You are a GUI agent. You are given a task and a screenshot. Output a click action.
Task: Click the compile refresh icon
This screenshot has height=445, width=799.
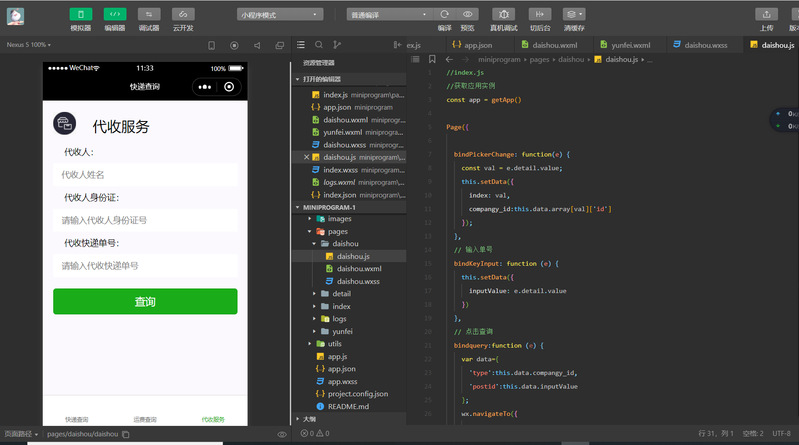(x=444, y=14)
